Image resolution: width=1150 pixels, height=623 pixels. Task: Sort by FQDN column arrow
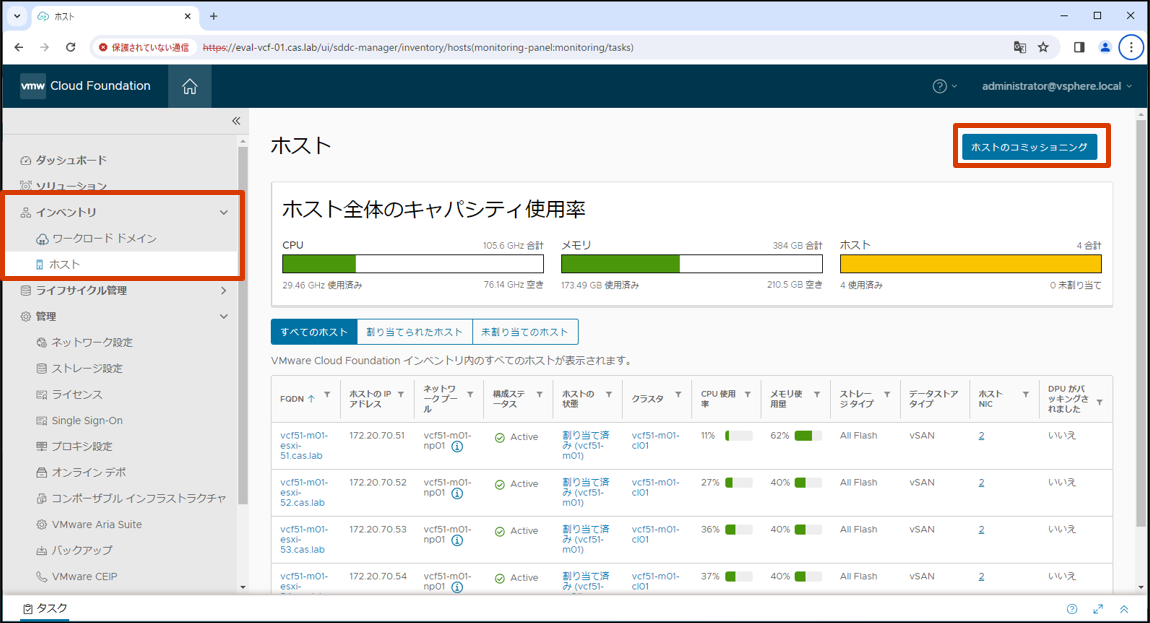[311, 398]
